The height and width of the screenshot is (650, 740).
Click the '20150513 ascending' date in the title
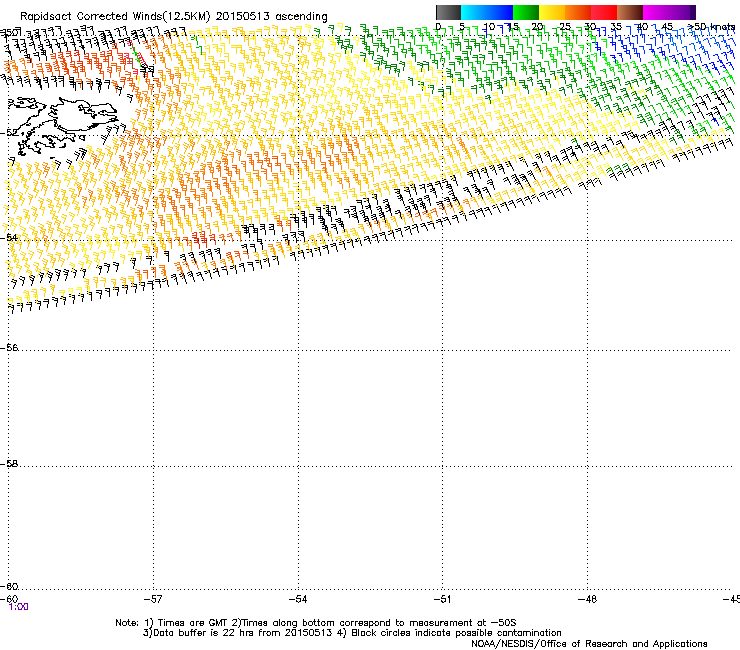(271, 16)
